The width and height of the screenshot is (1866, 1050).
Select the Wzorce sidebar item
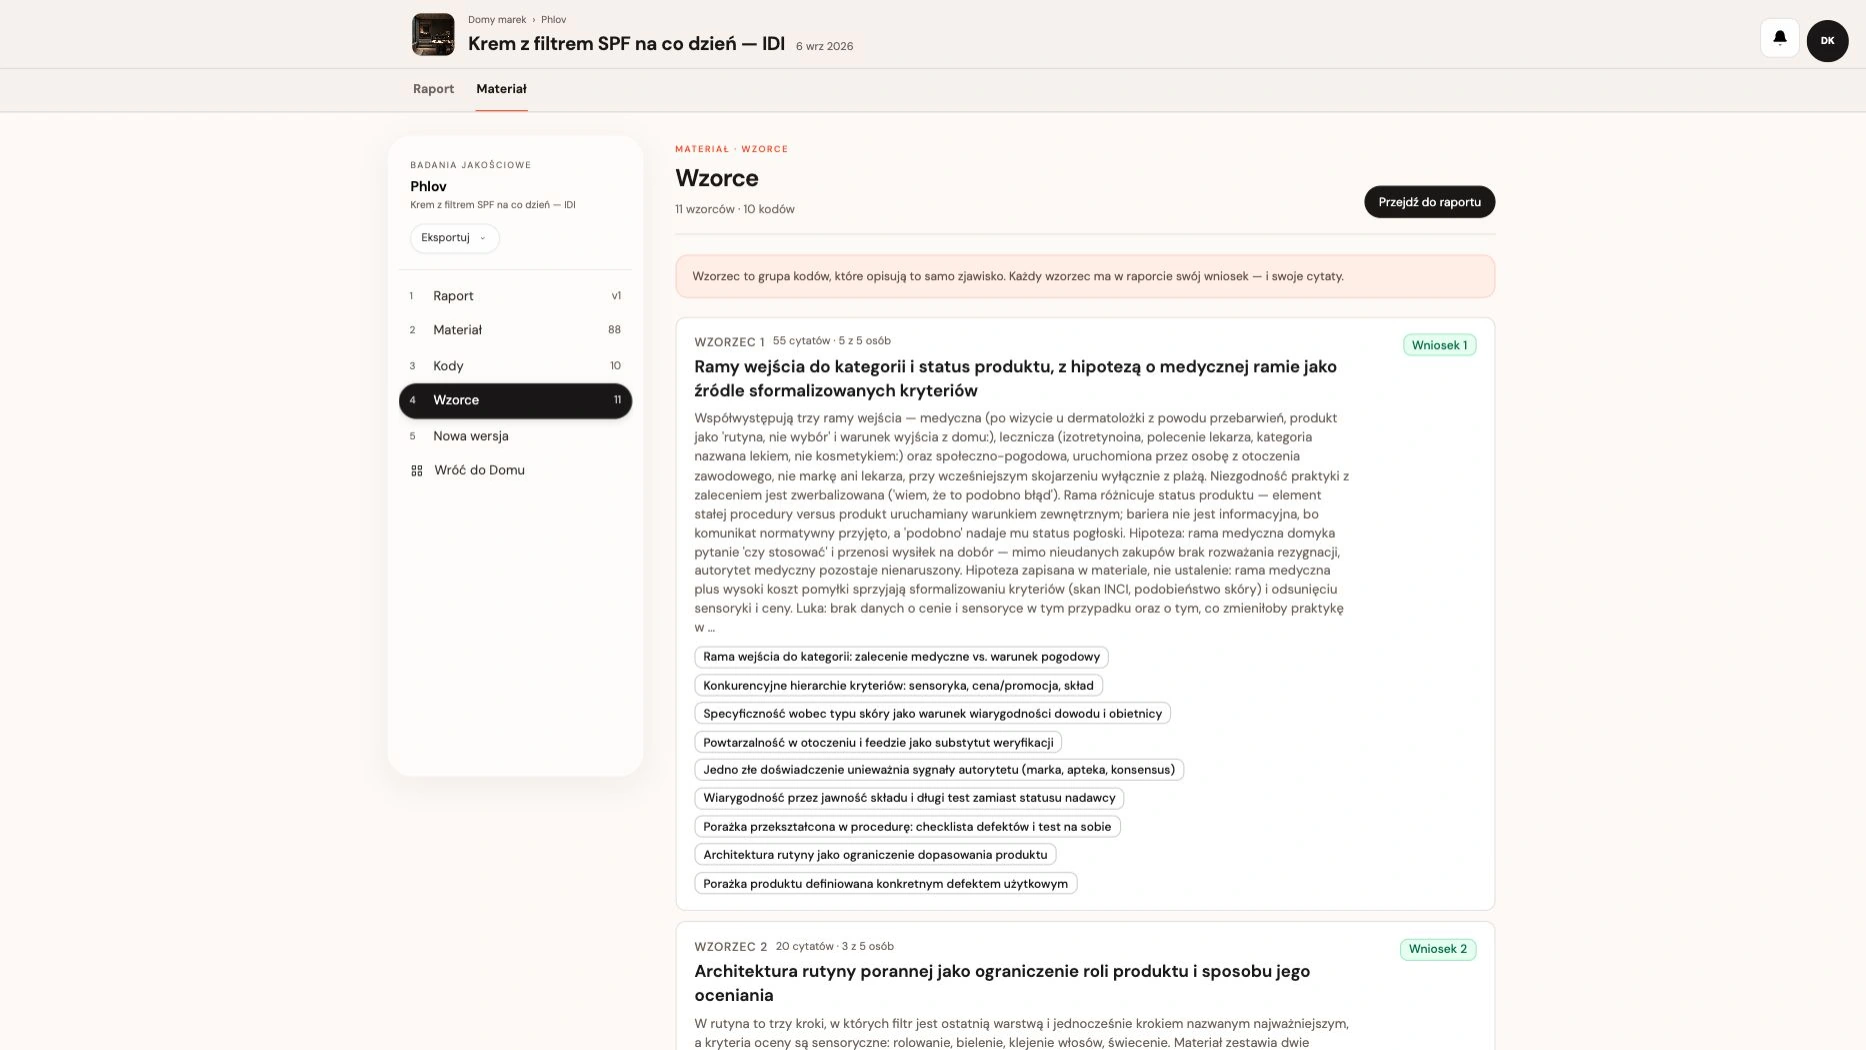point(515,400)
